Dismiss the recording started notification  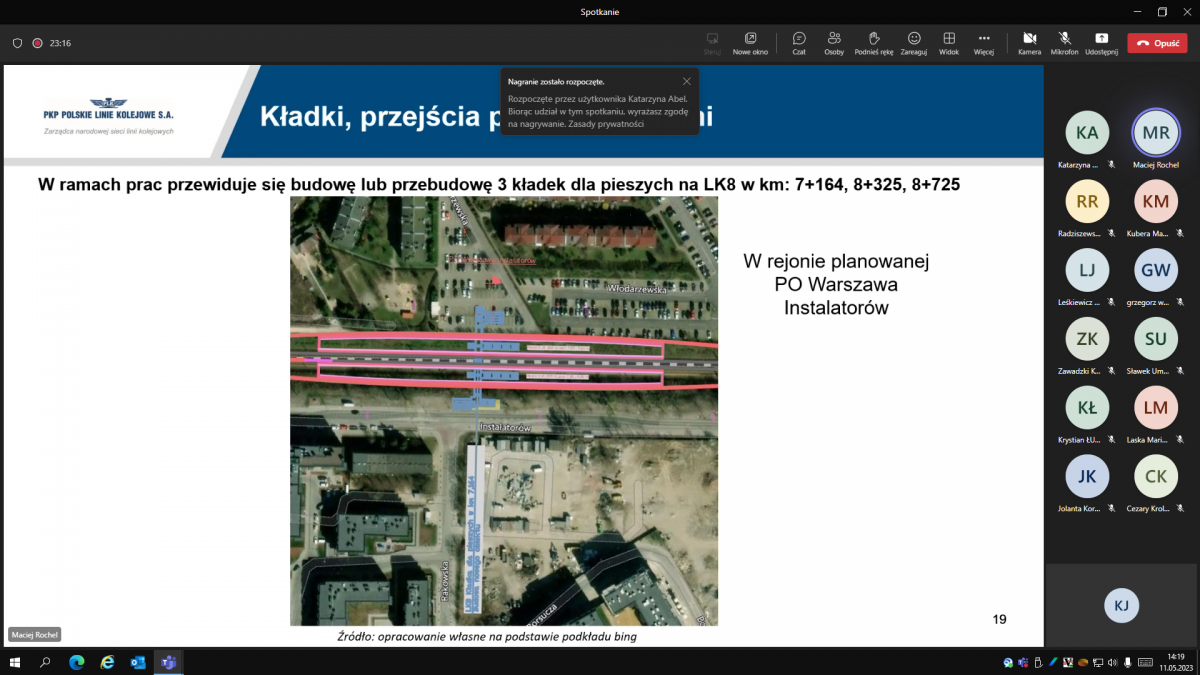click(x=687, y=81)
